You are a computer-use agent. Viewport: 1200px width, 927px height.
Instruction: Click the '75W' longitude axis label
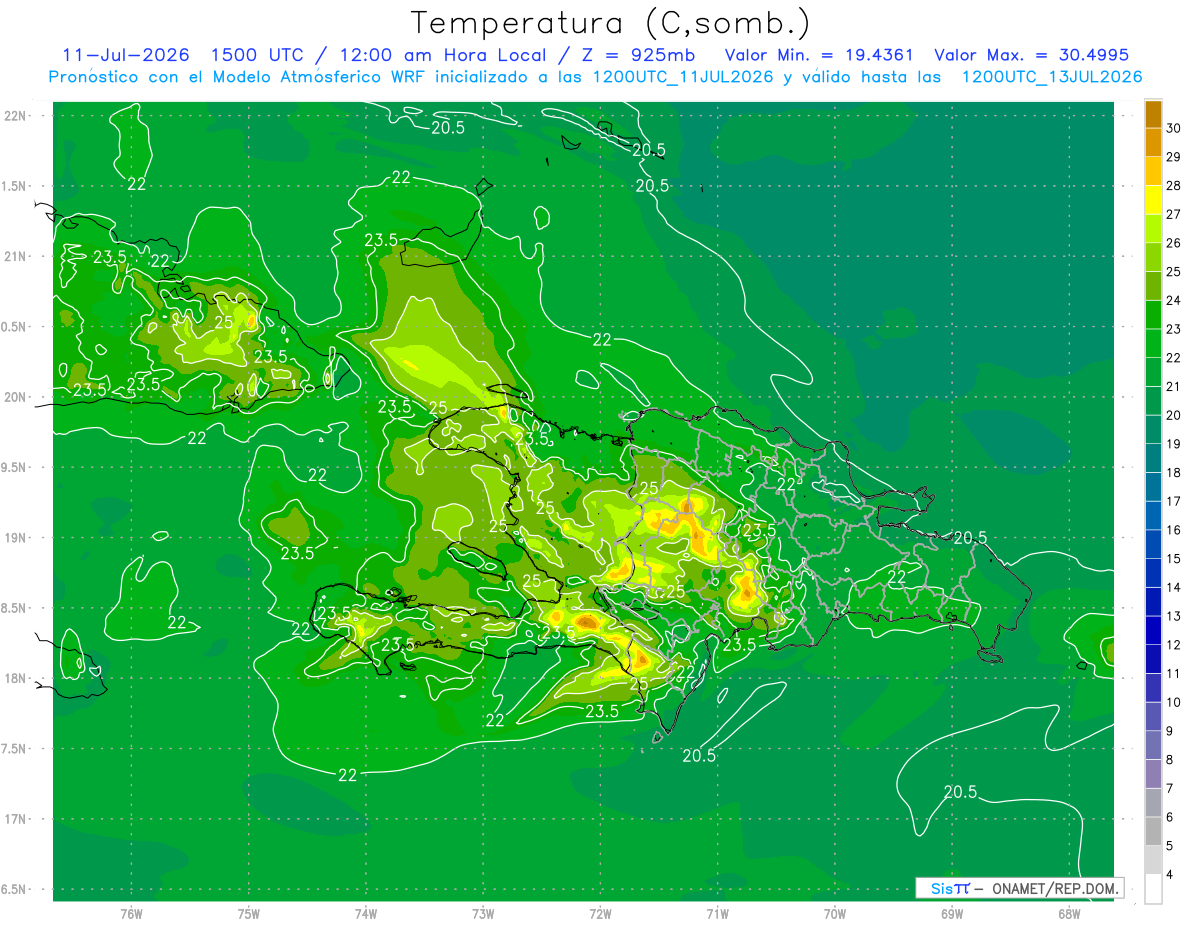point(248,914)
